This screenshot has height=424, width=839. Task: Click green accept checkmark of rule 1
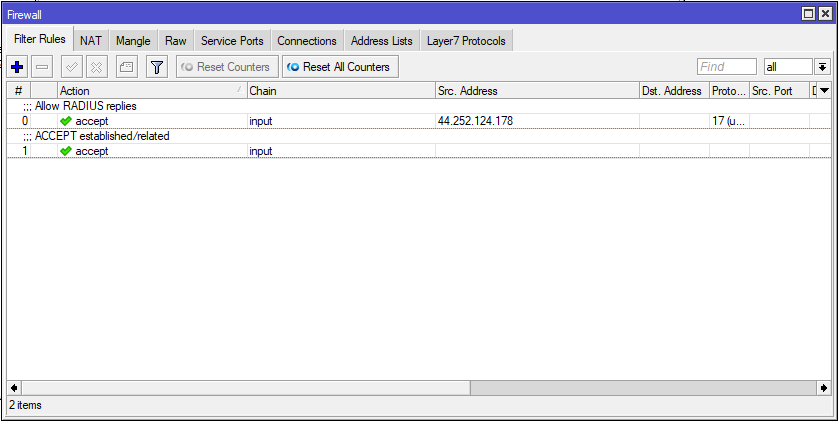[x=66, y=151]
